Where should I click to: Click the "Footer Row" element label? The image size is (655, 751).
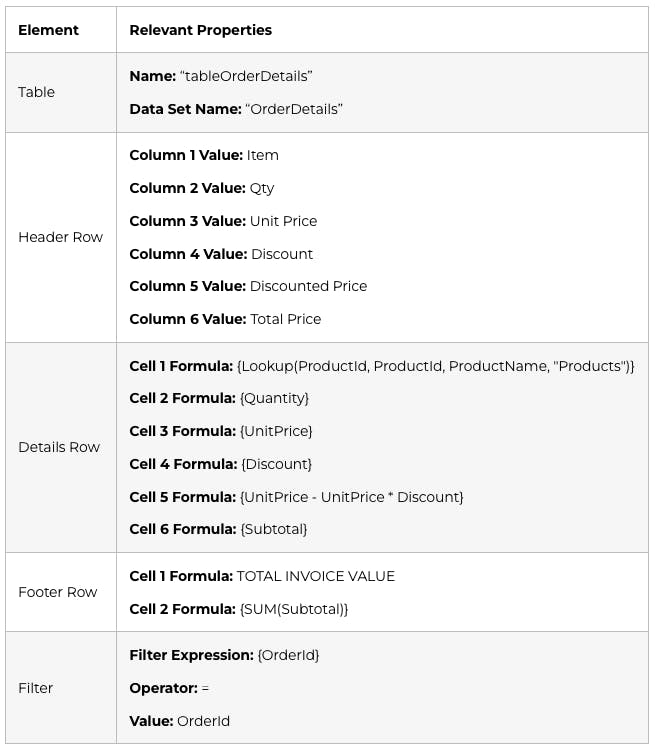58,592
